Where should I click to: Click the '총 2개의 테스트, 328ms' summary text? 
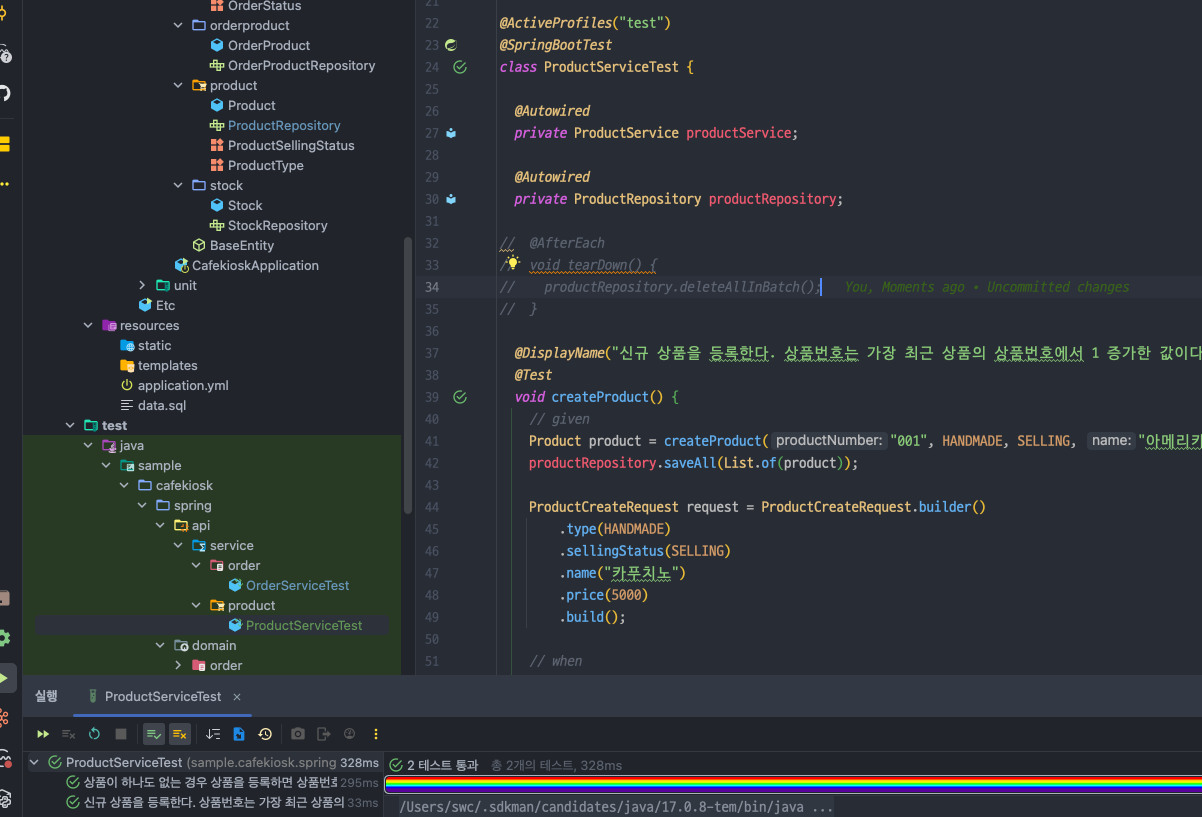coord(556,765)
